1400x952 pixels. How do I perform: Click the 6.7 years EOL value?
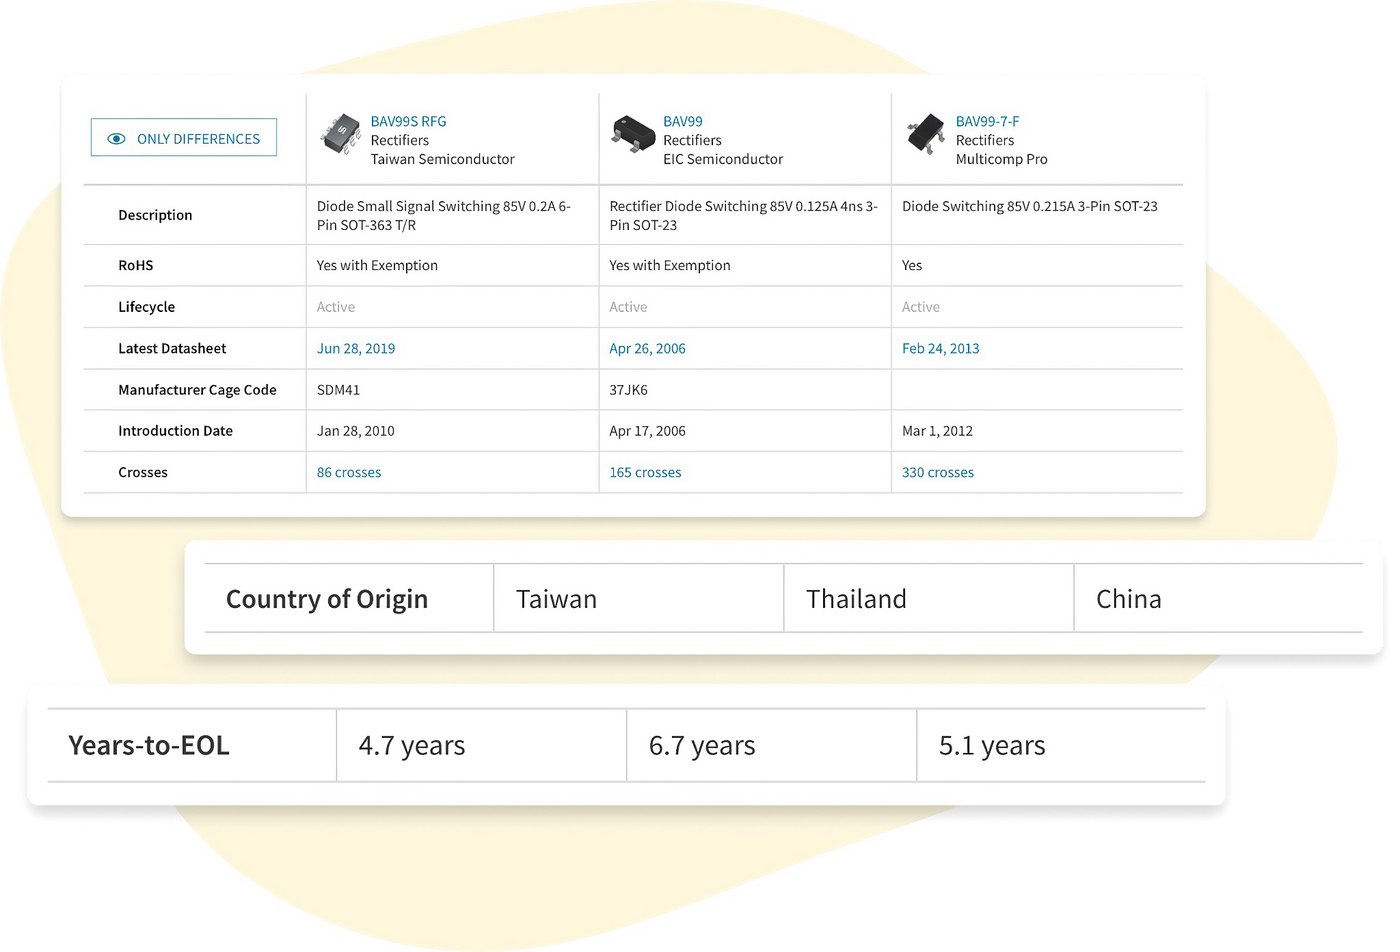[x=702, y=745]
